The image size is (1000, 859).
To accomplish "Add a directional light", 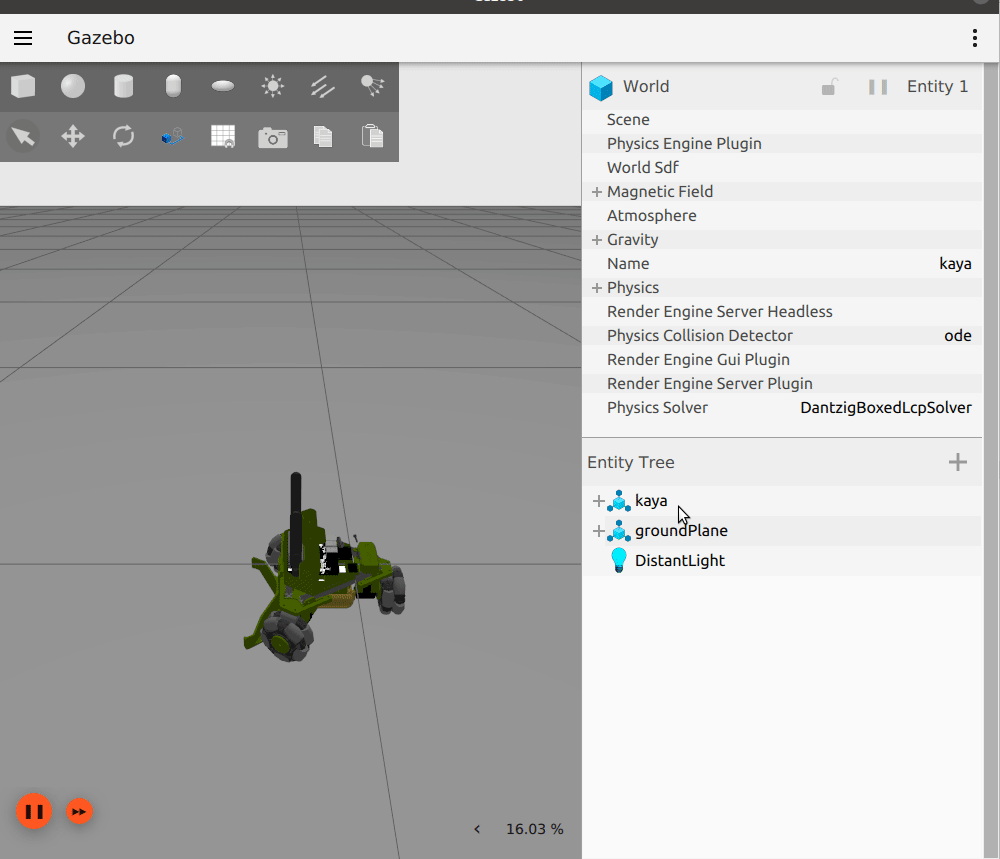I will pos(323,86).
